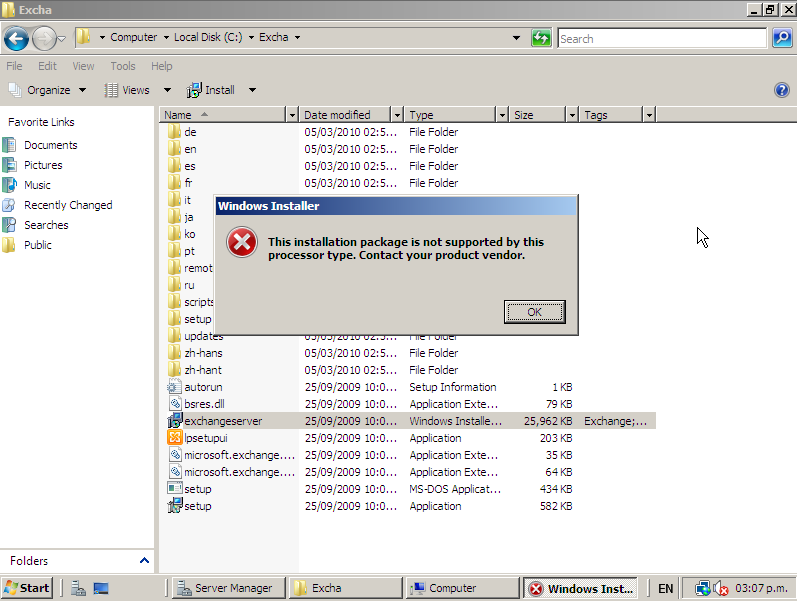Open the File menu
Image resolution: width=797 pixels, height=601 pixels.
pyautogui.click(x=14, y=66)
